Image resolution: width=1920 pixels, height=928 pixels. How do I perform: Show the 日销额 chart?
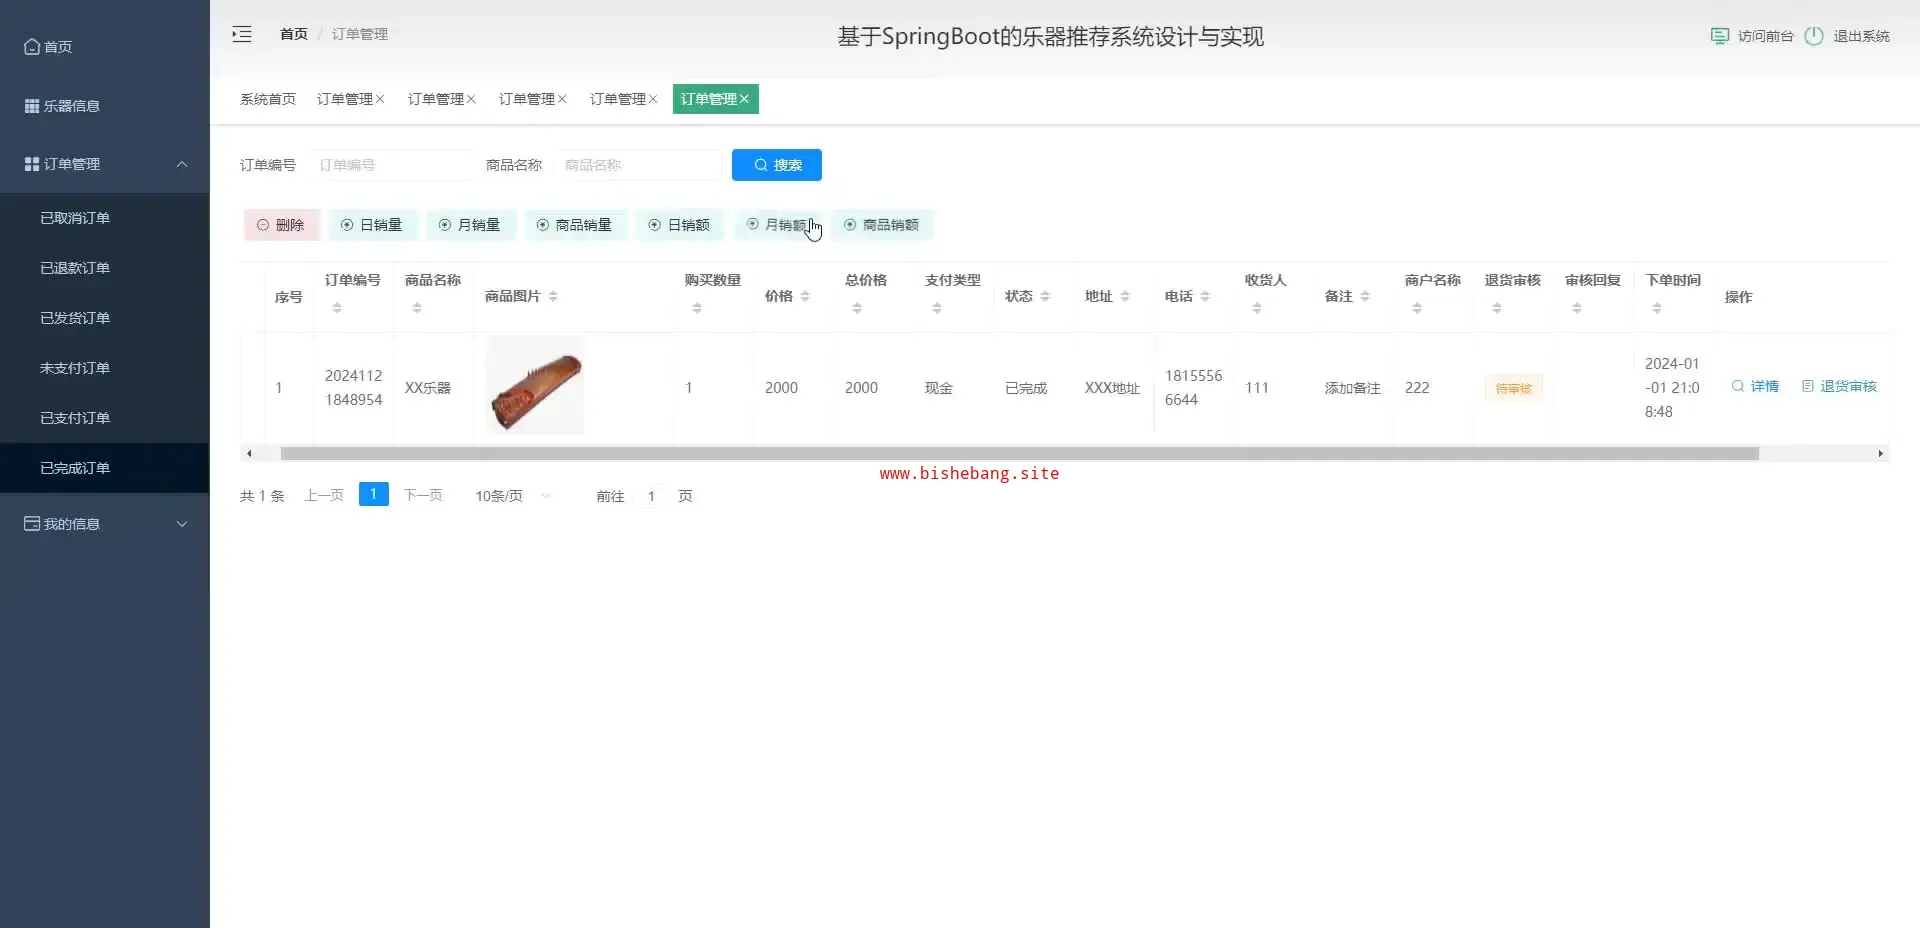click(x=680, y=225)
